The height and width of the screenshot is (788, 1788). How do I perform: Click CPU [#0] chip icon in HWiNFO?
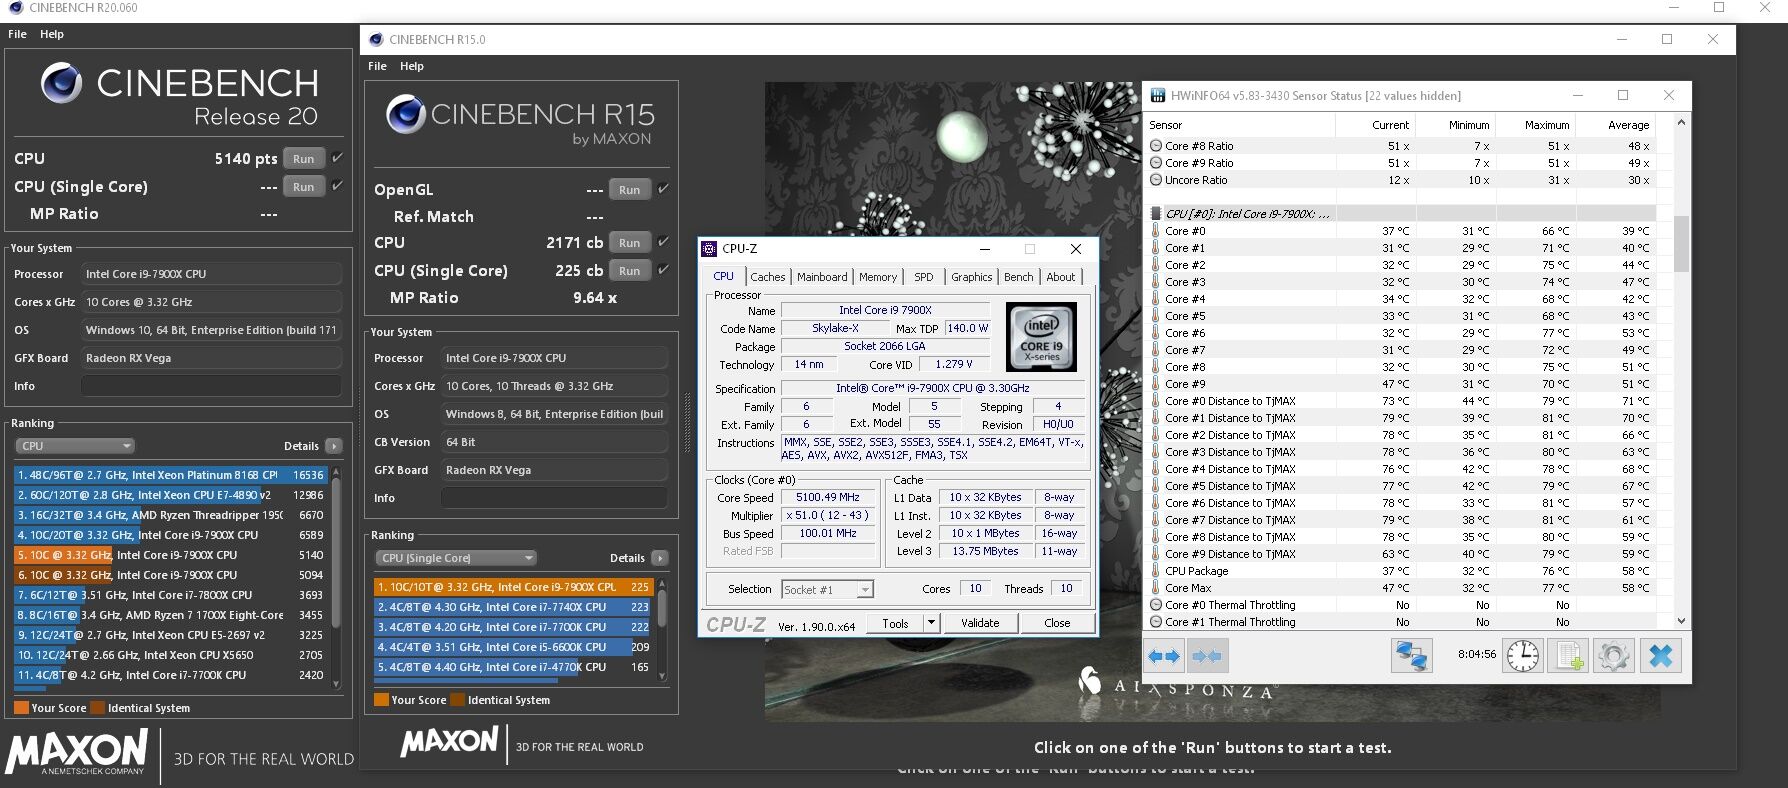coord(1155,214)
